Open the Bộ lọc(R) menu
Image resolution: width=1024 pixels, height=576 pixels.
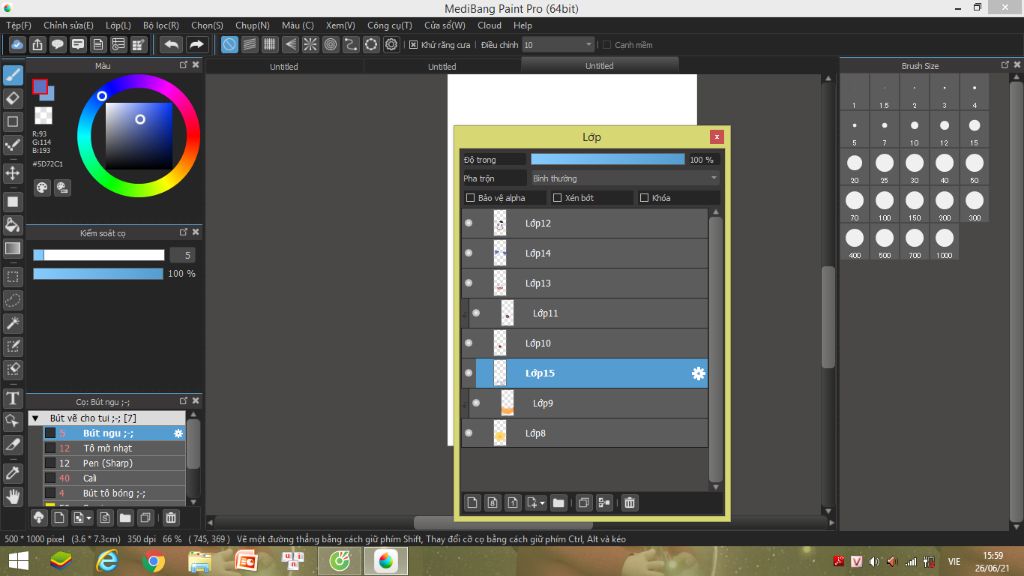pos(161,25)
